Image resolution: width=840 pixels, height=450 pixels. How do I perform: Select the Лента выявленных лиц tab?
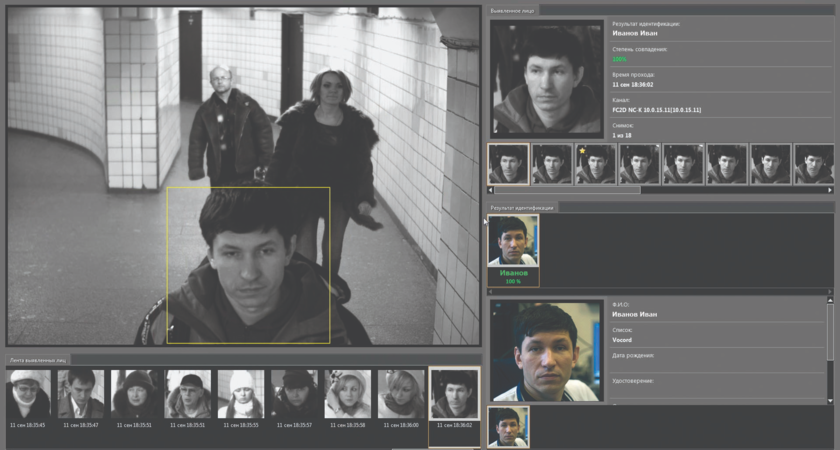pyautogui.click(x=38, y=359)
